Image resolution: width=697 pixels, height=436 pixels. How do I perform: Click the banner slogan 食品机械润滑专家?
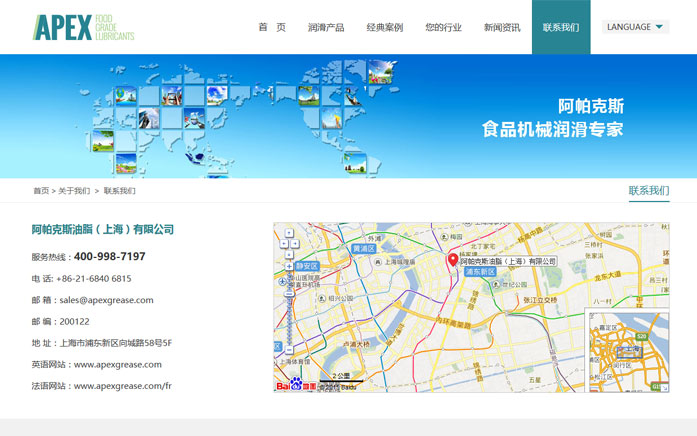pyautogui.click(x=553, y=129)
